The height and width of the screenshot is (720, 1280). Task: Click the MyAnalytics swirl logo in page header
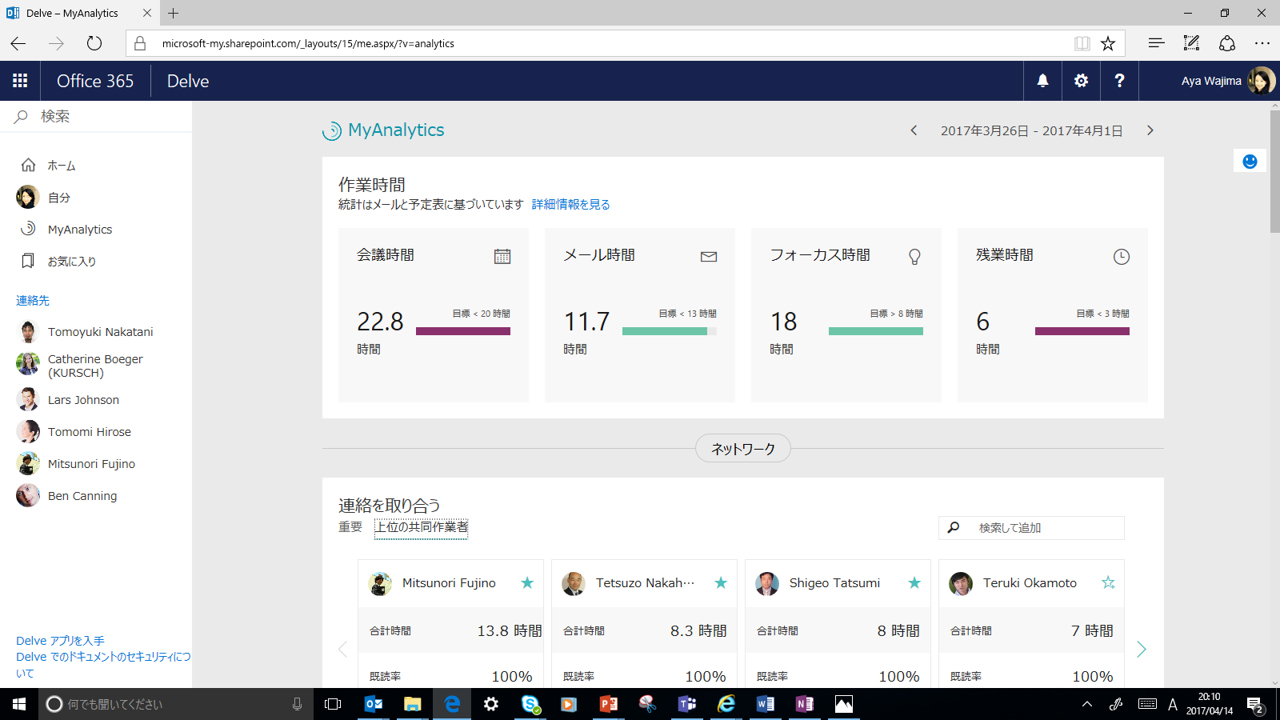332,131
